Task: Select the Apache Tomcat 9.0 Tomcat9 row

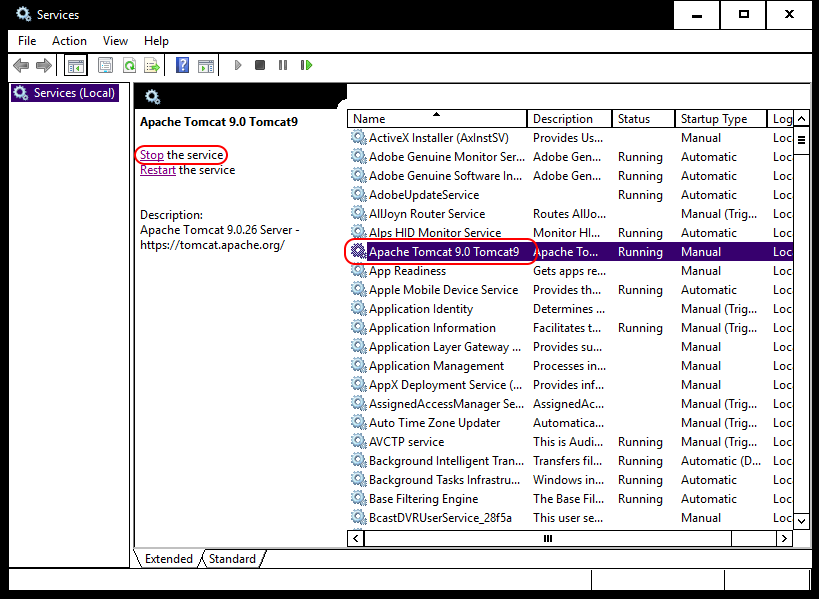Action: 571,252
